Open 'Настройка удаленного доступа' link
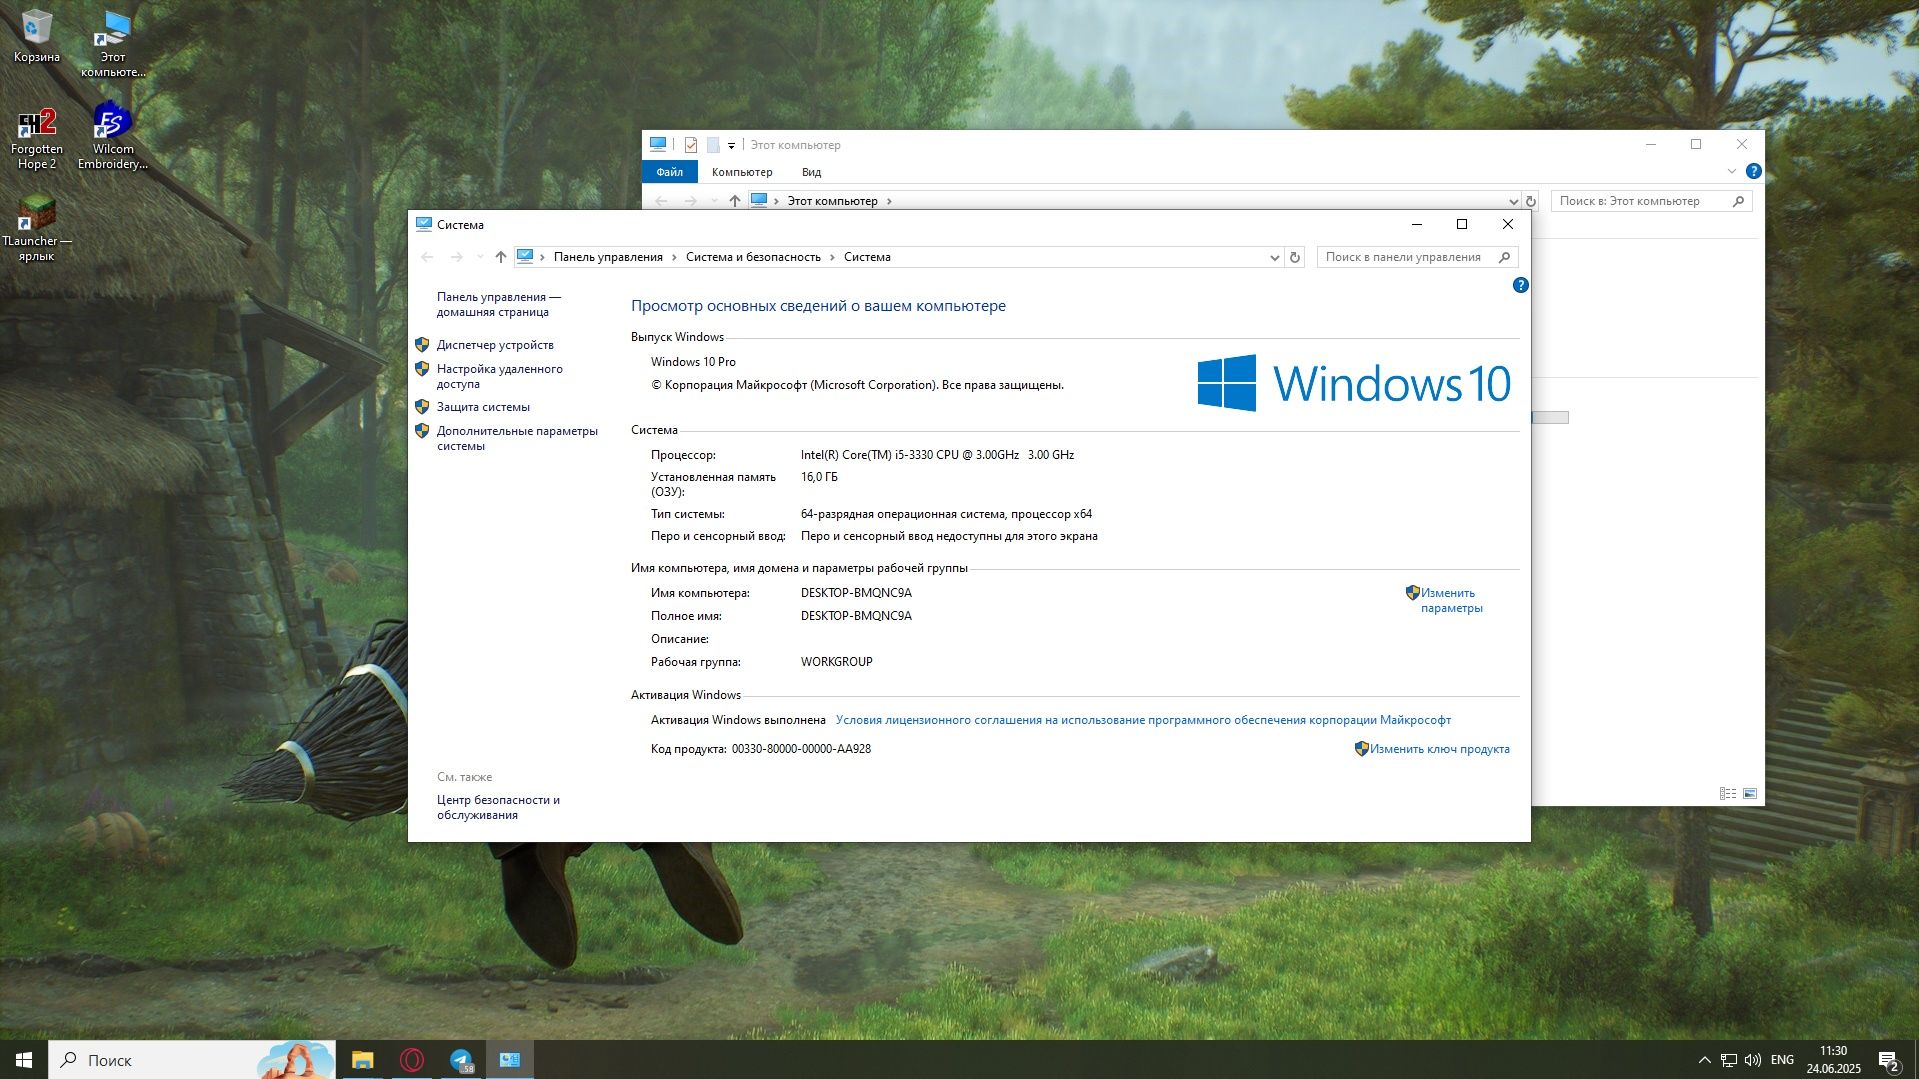This screenshot has width=1919, height=1079. pos(499,376)
